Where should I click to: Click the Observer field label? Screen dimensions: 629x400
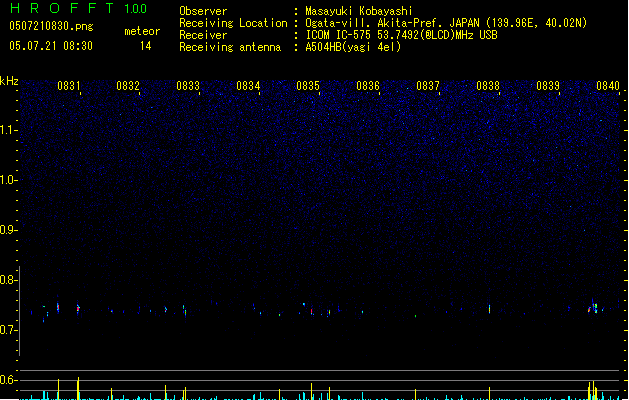click(x=203, y=11)
